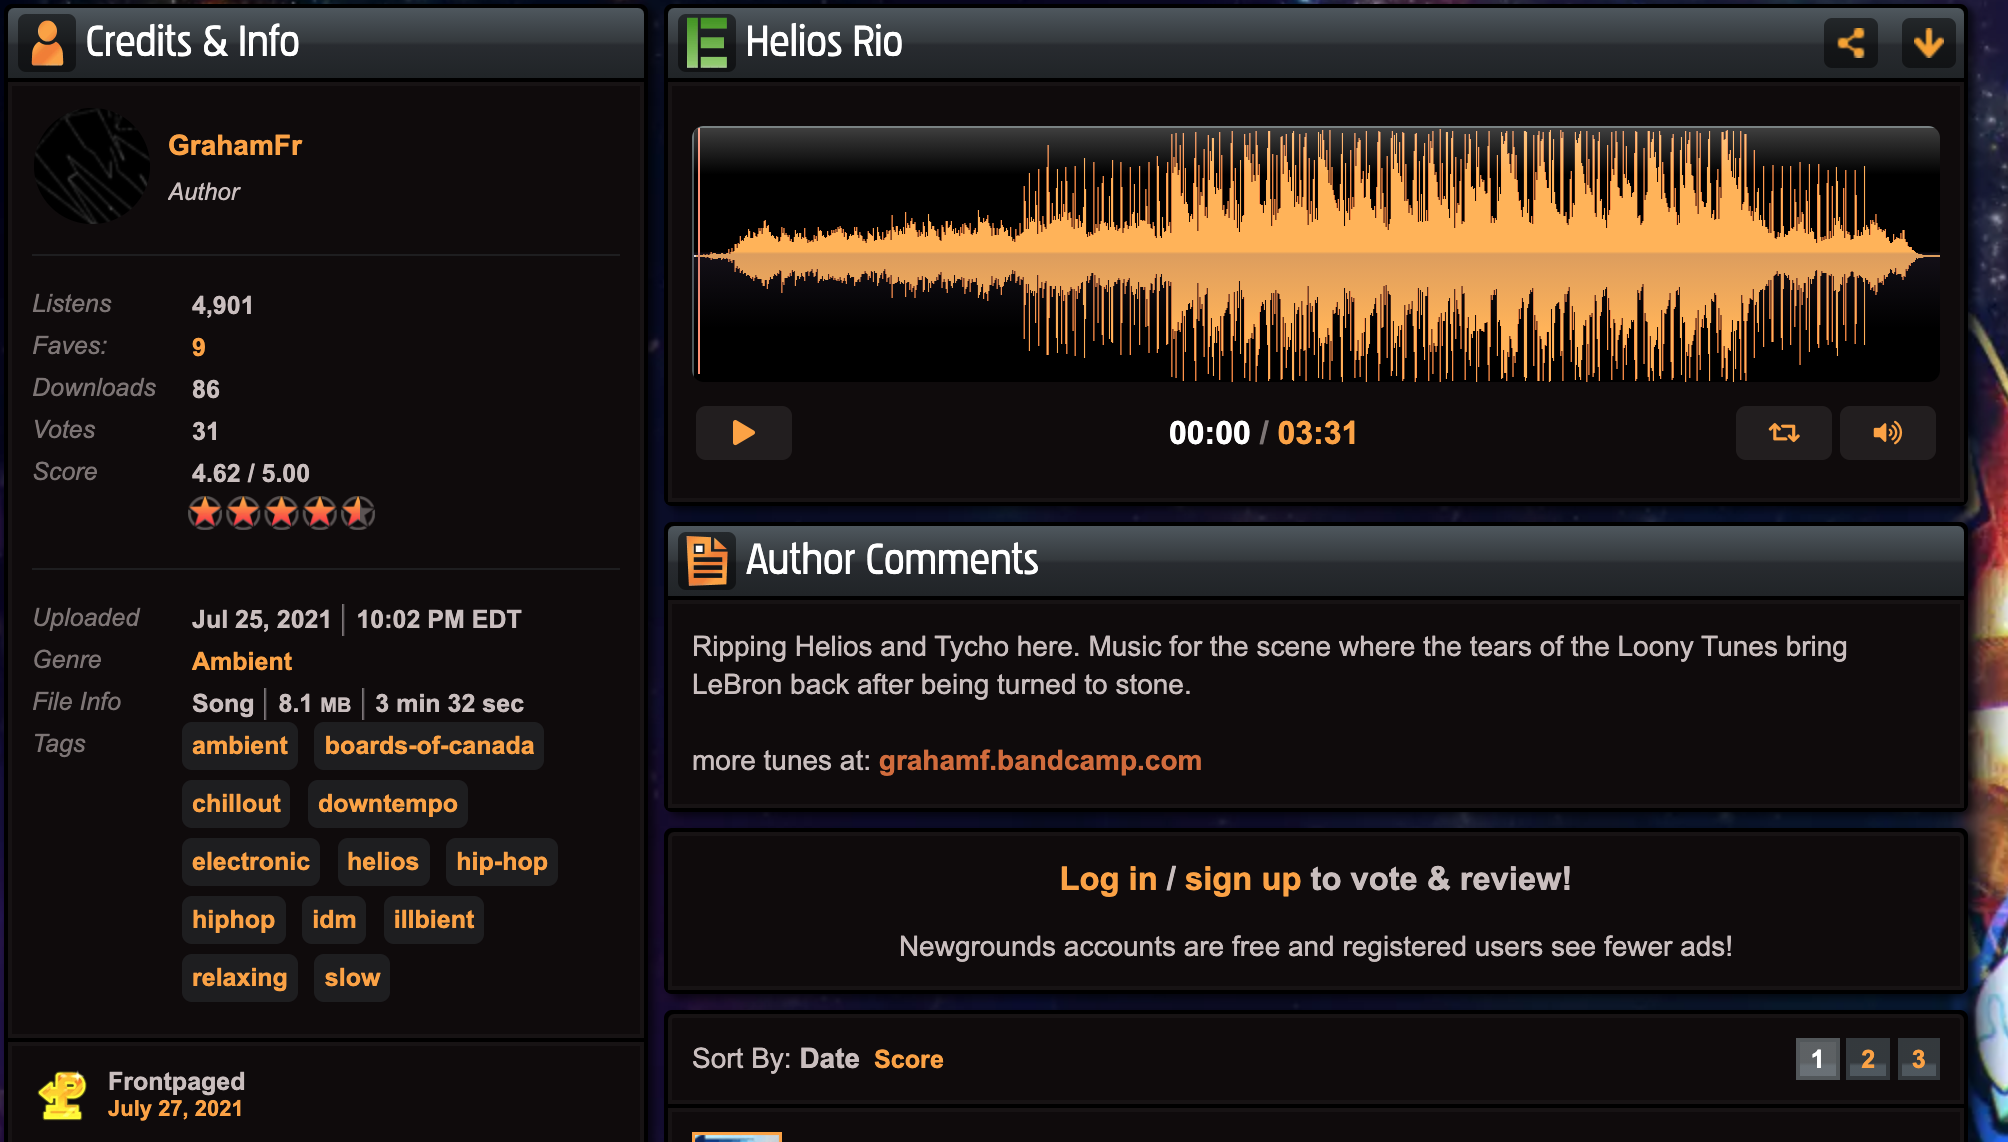Click the volume speaker icon
Image resolution: width=2008 pixels, height=1142 pixels.
tap(1887, 433)
